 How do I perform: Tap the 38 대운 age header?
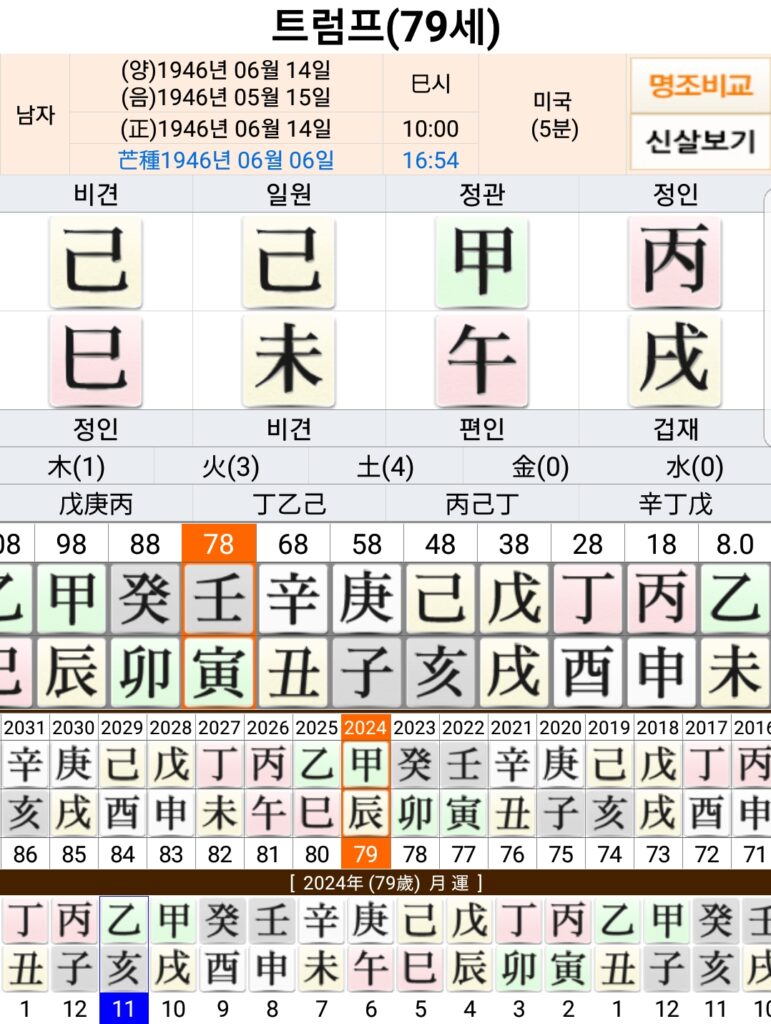[x=514, y=544]
